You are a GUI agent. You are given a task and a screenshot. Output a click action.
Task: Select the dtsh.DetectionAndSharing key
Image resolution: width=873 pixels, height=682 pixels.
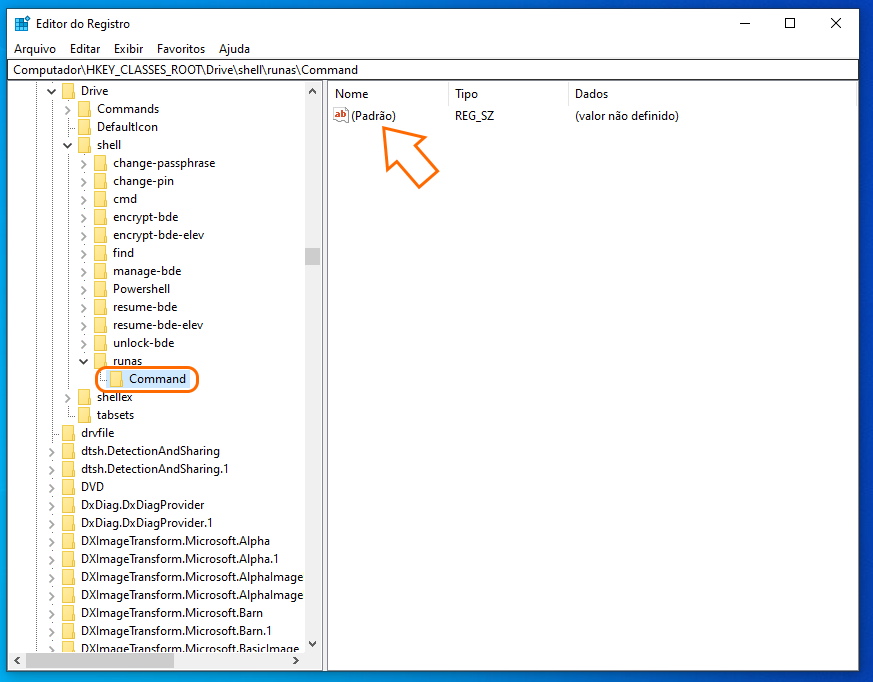150,451
